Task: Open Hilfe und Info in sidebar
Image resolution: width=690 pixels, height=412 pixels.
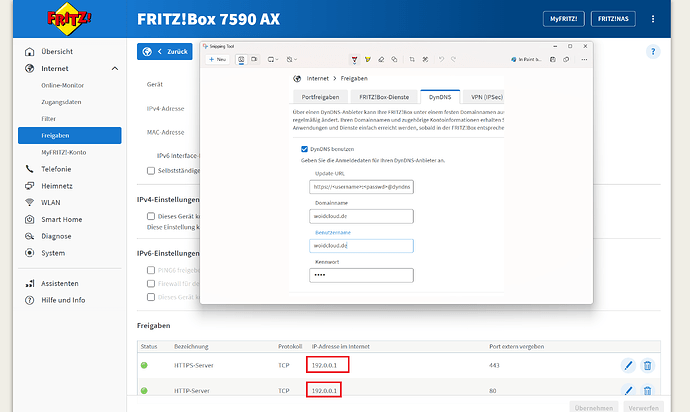Action: (63, 300)
